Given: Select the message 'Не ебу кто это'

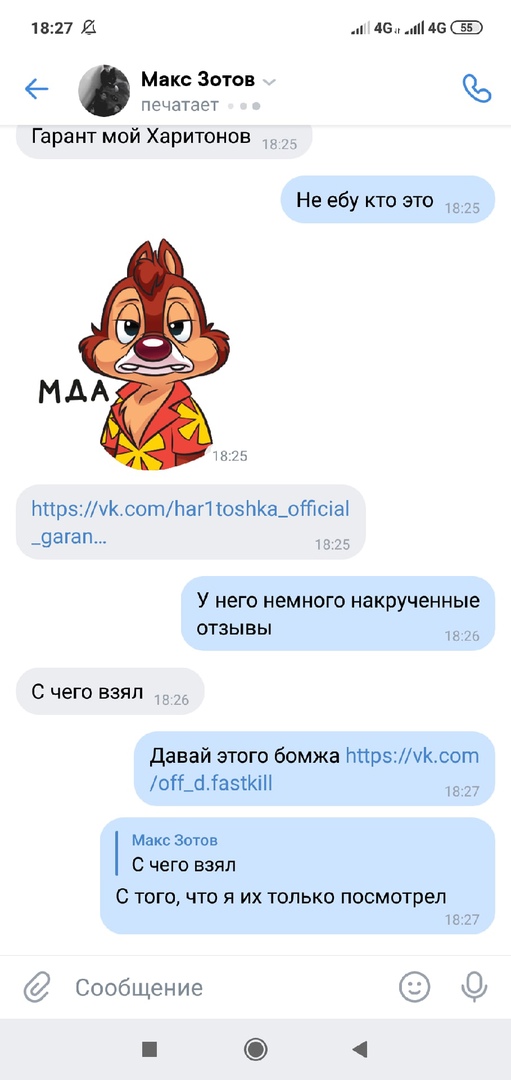Looking at the screenshot, I should coord(388,200).
